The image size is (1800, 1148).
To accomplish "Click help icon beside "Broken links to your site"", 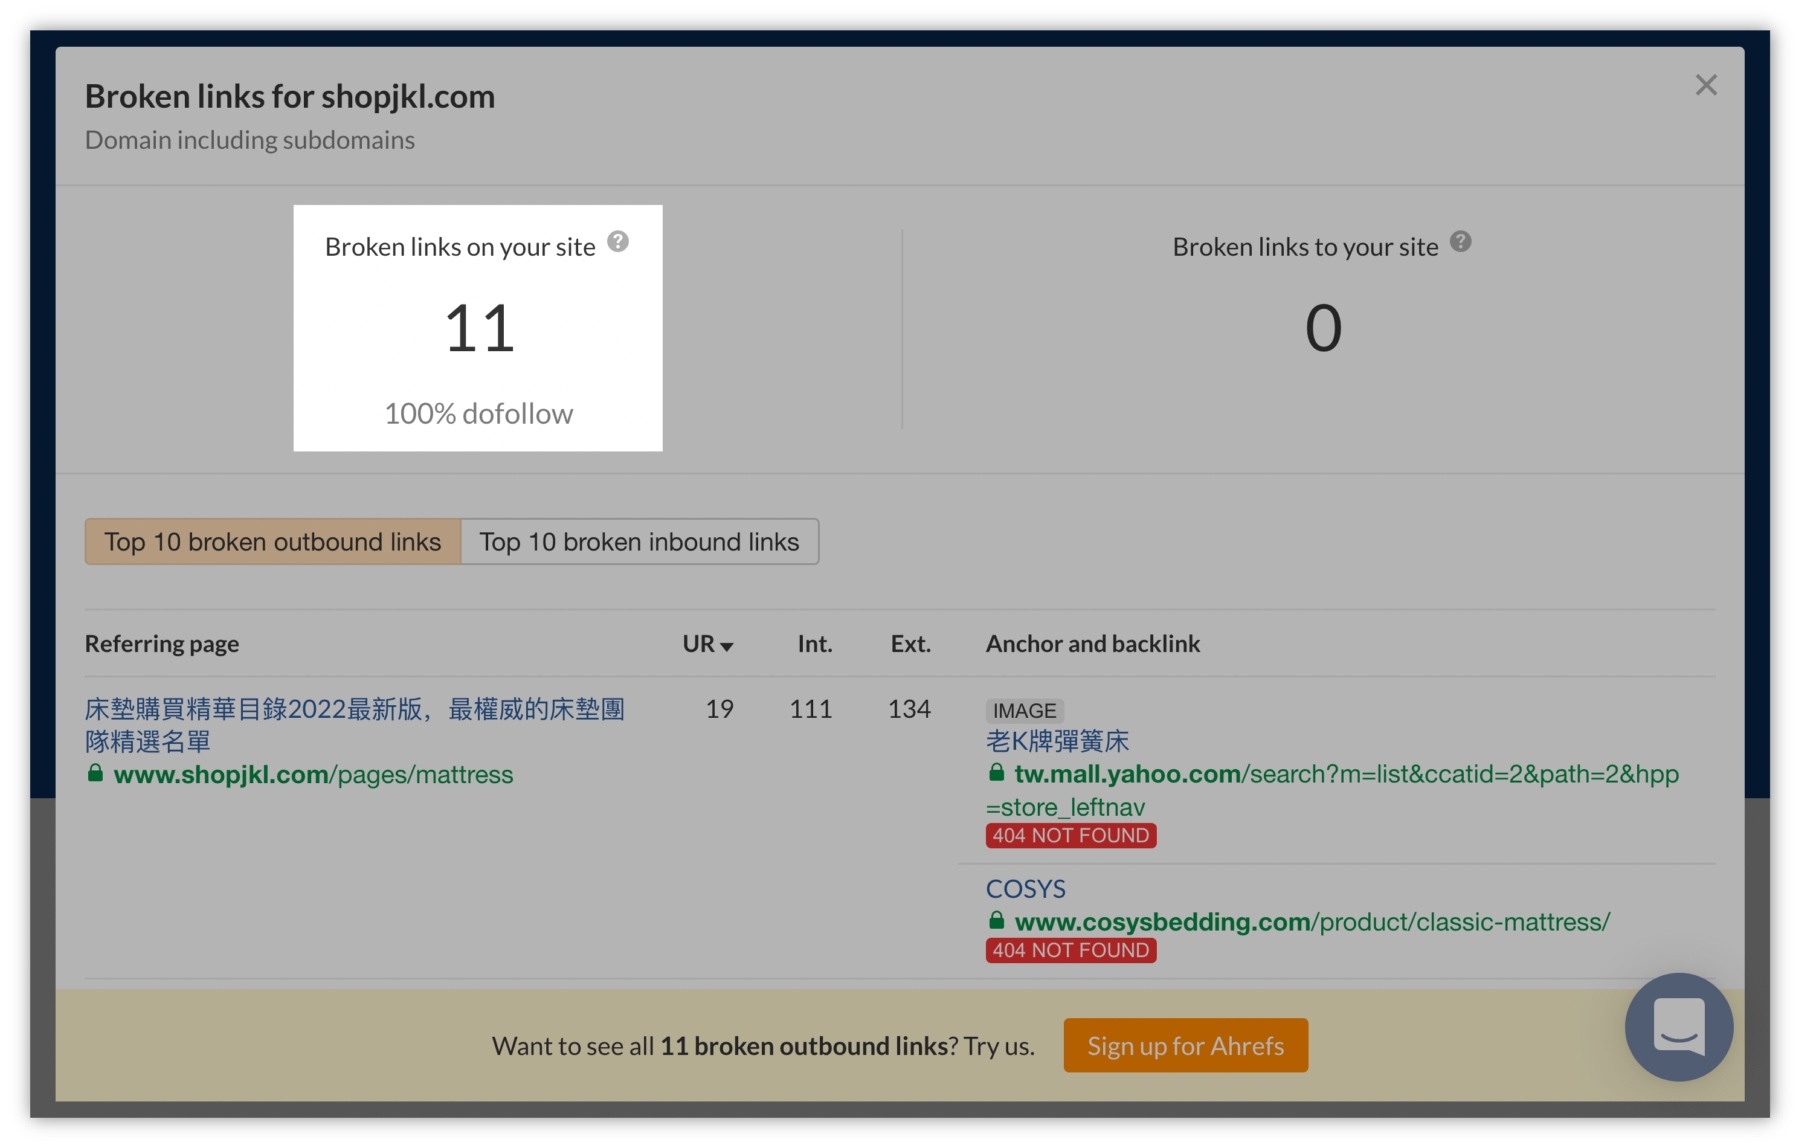I will [x=1461, y=239].
